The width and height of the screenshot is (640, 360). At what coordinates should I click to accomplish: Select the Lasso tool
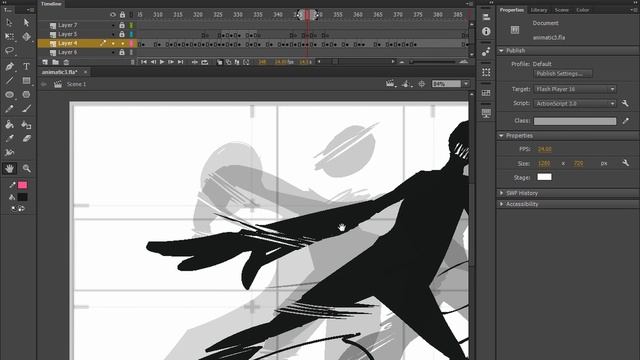[x=9, y=51]
